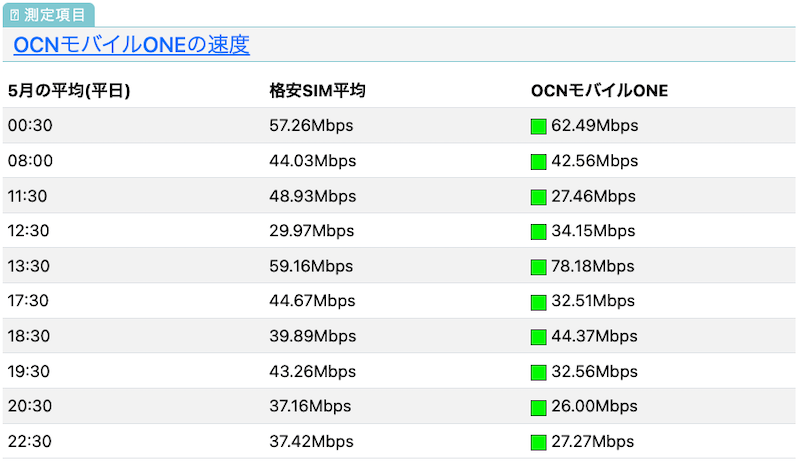Screen dimensions: 800x463
Task: Click green swatch beside 26.00Mbps
Action: 538,407
